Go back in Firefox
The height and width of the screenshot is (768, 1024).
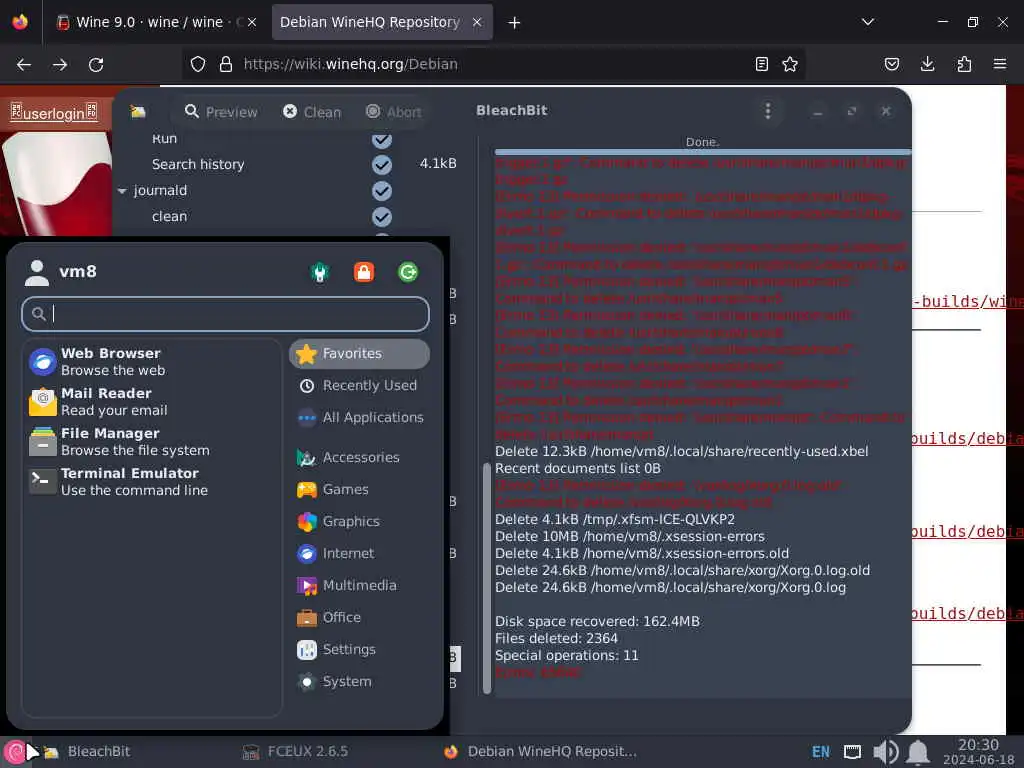coord(24,65)
